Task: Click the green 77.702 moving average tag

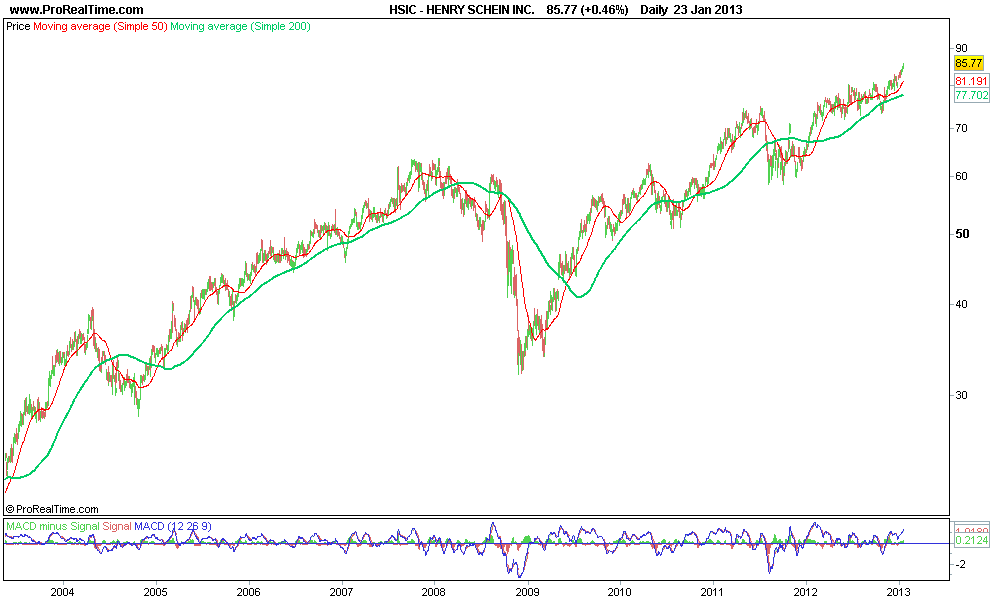Action: pyautogui.click(x=971, y=95)
